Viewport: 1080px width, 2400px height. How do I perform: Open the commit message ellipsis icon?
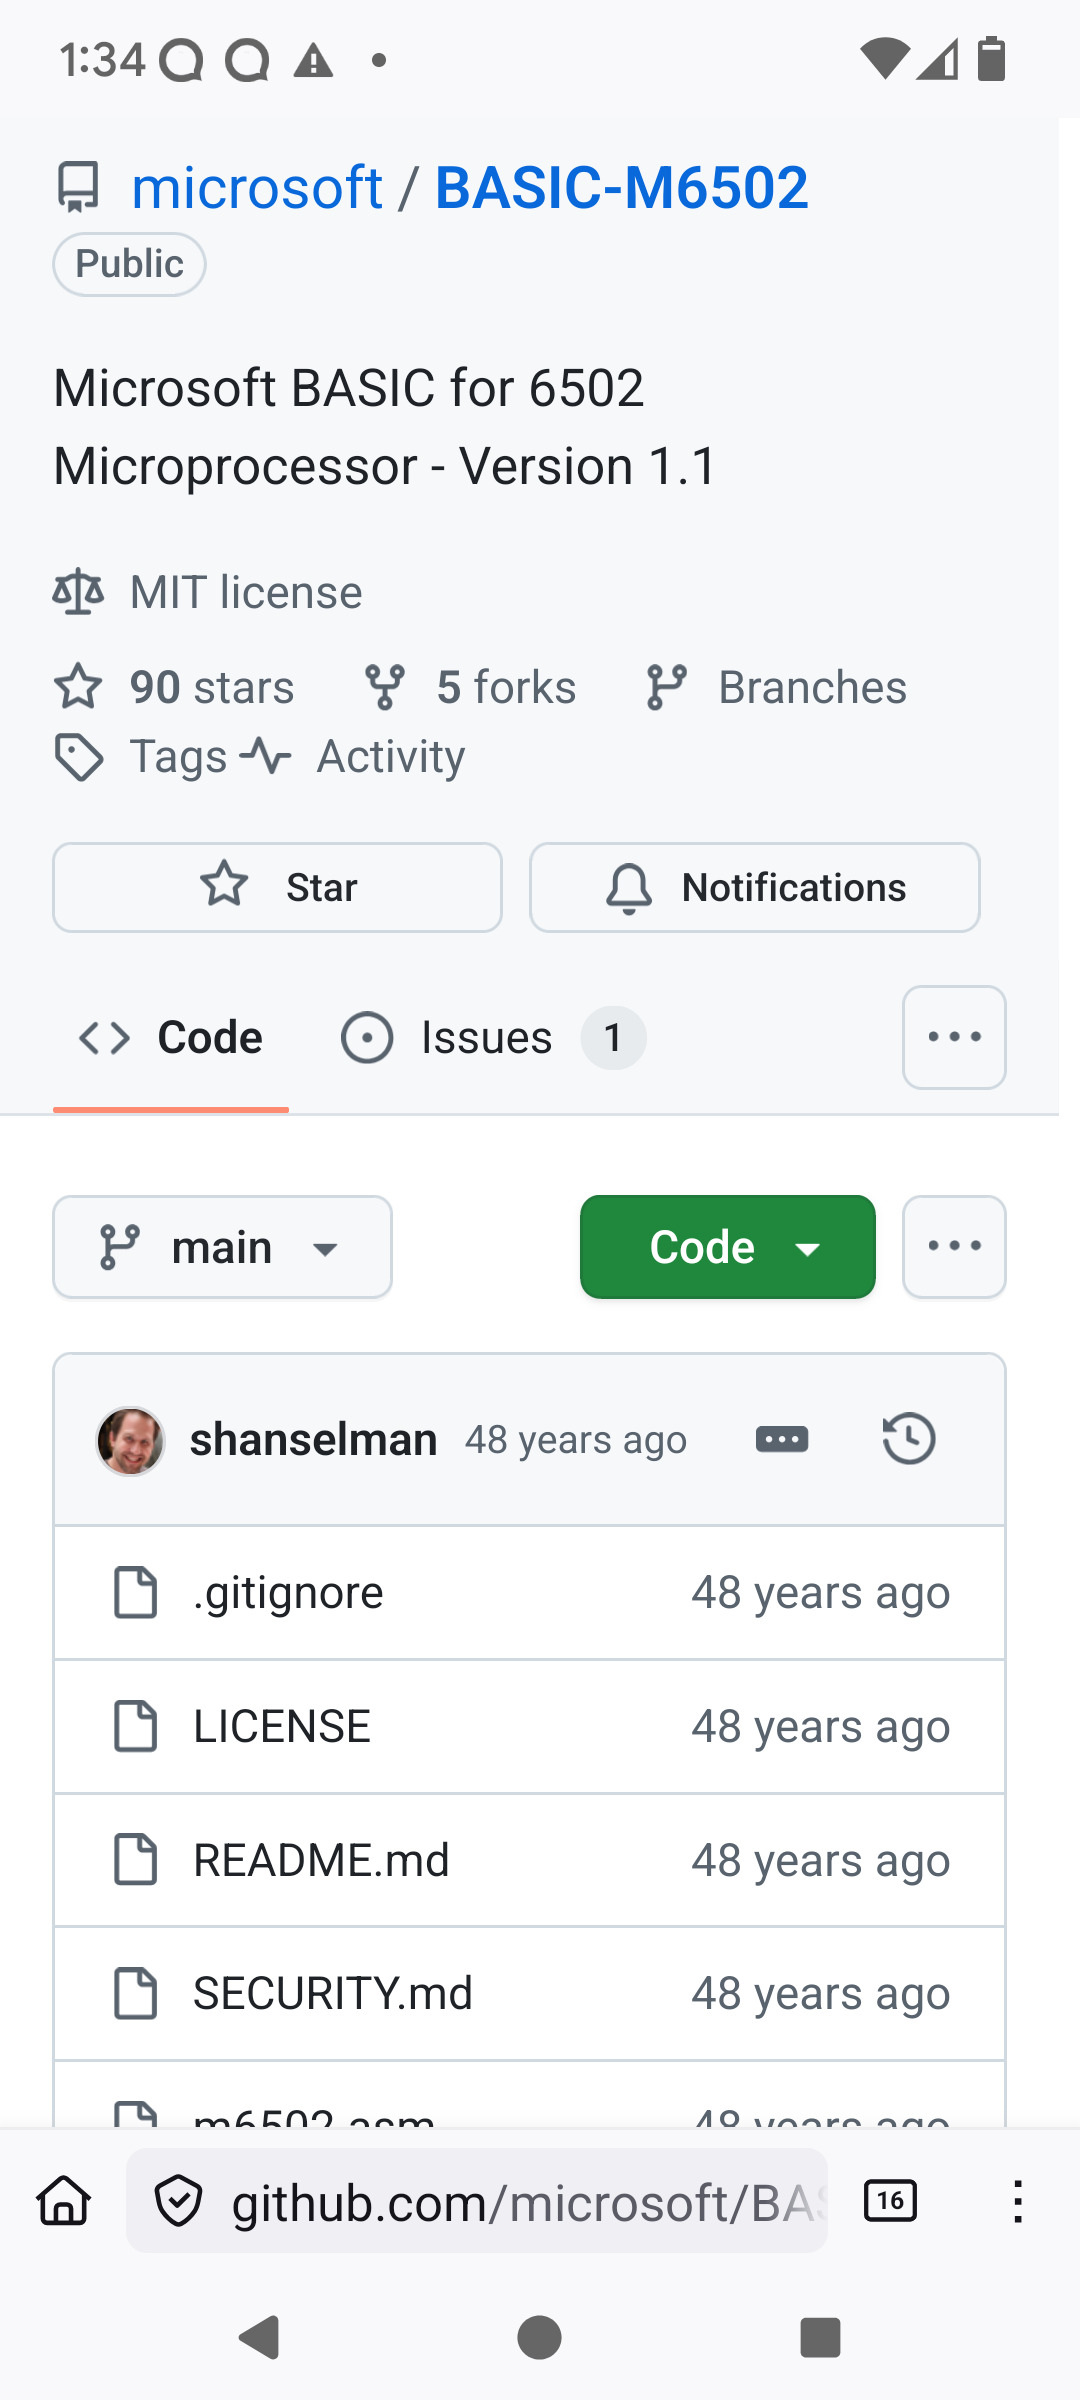[782, 1440]
